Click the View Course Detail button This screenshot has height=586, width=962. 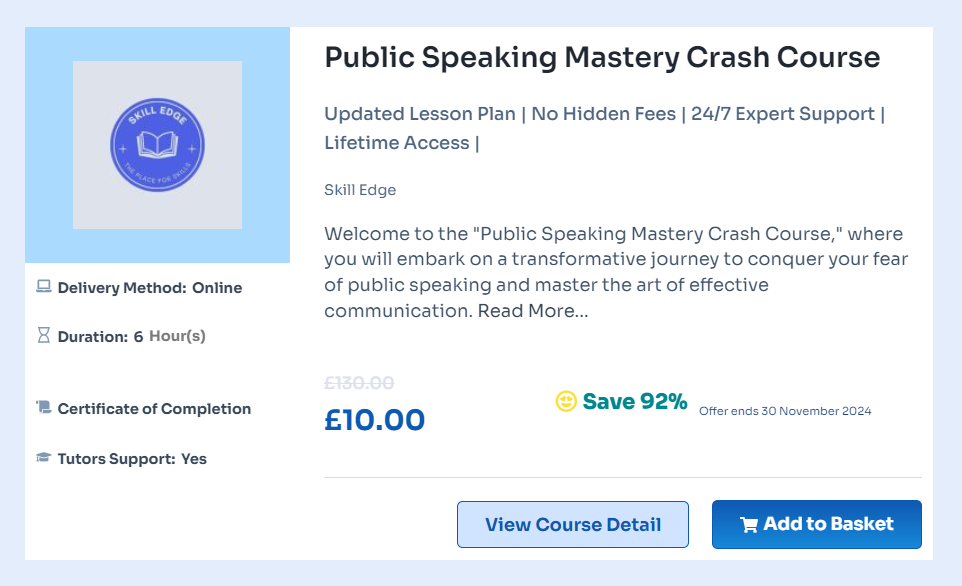click(573, 524)
